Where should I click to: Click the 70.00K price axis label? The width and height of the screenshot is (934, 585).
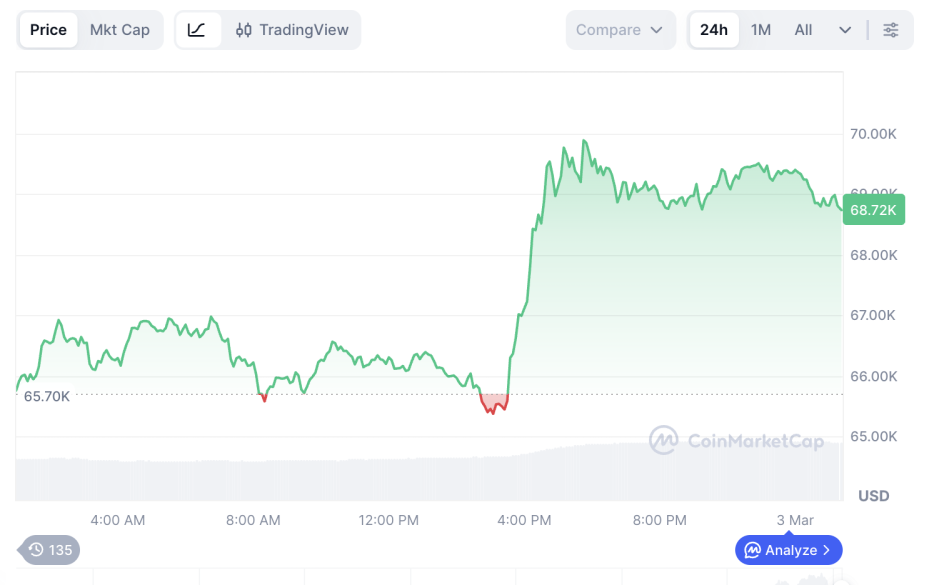pos(873,134)
